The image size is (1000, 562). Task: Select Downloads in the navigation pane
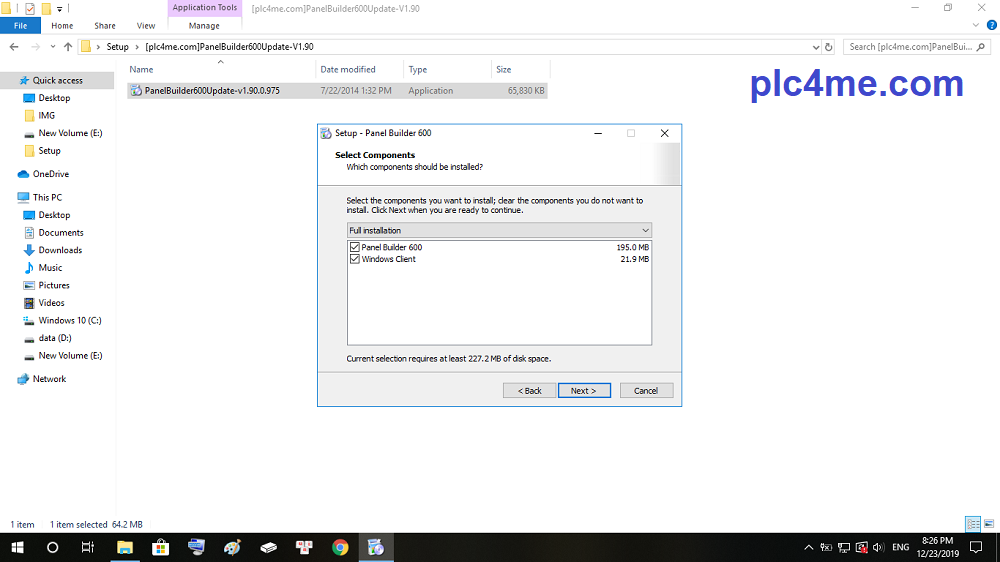(x=60, y=250)
